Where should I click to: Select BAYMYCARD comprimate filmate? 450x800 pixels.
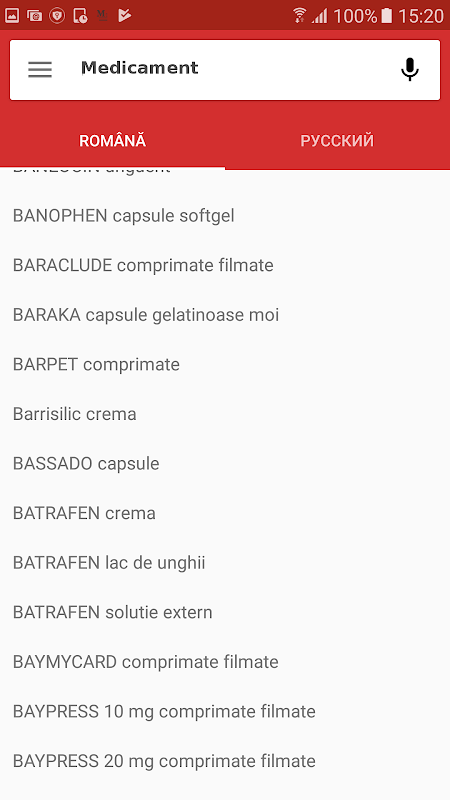[x=225, y=662]
